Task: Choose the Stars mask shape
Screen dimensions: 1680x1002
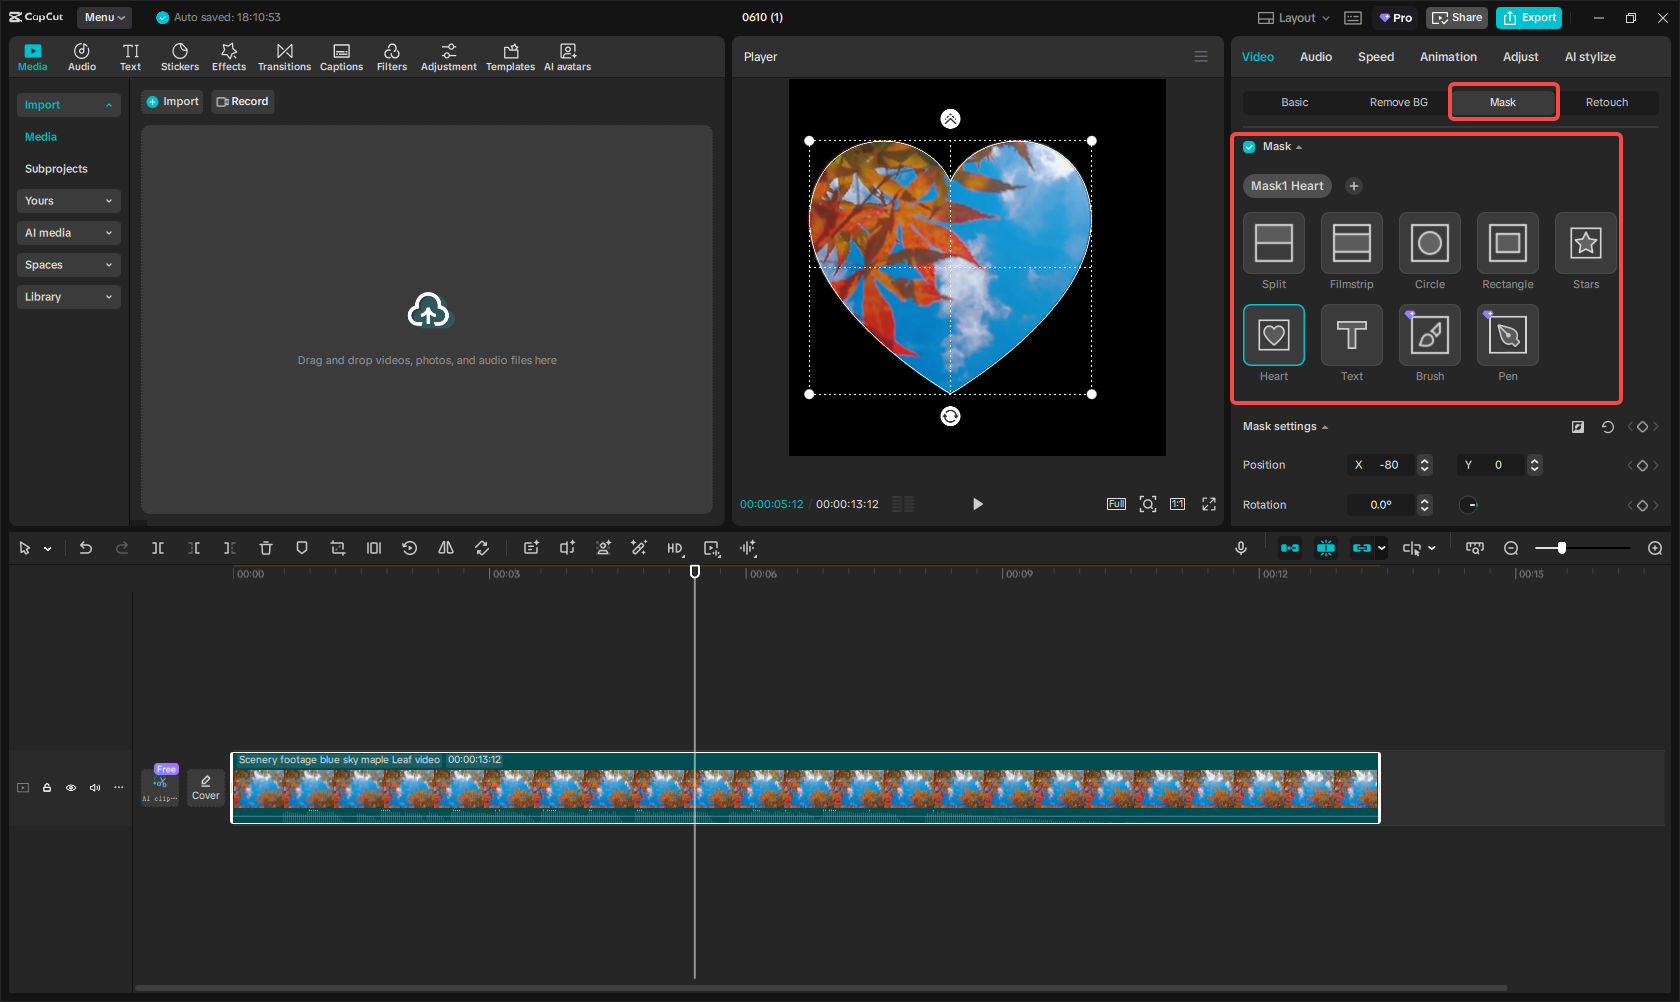Action: click(1585, 243)
